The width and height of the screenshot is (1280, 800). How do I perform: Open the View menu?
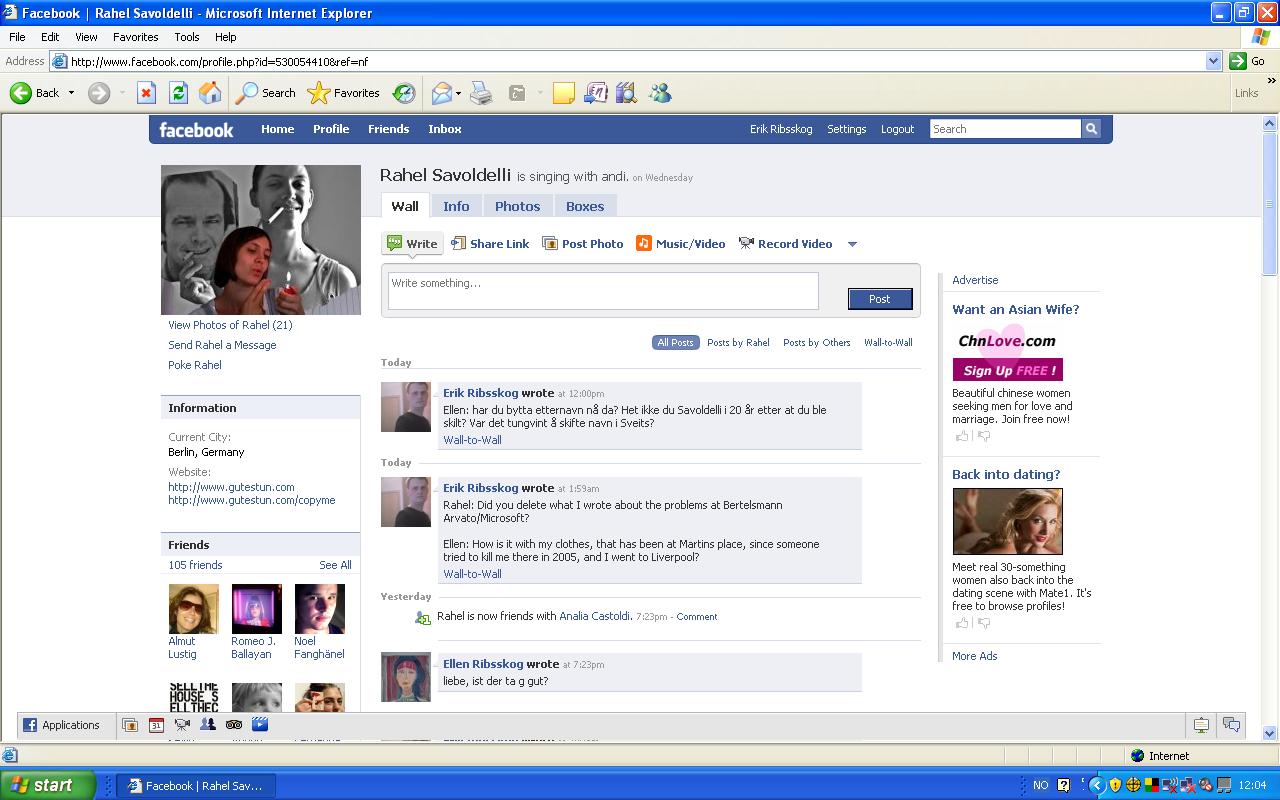(86, 37)
